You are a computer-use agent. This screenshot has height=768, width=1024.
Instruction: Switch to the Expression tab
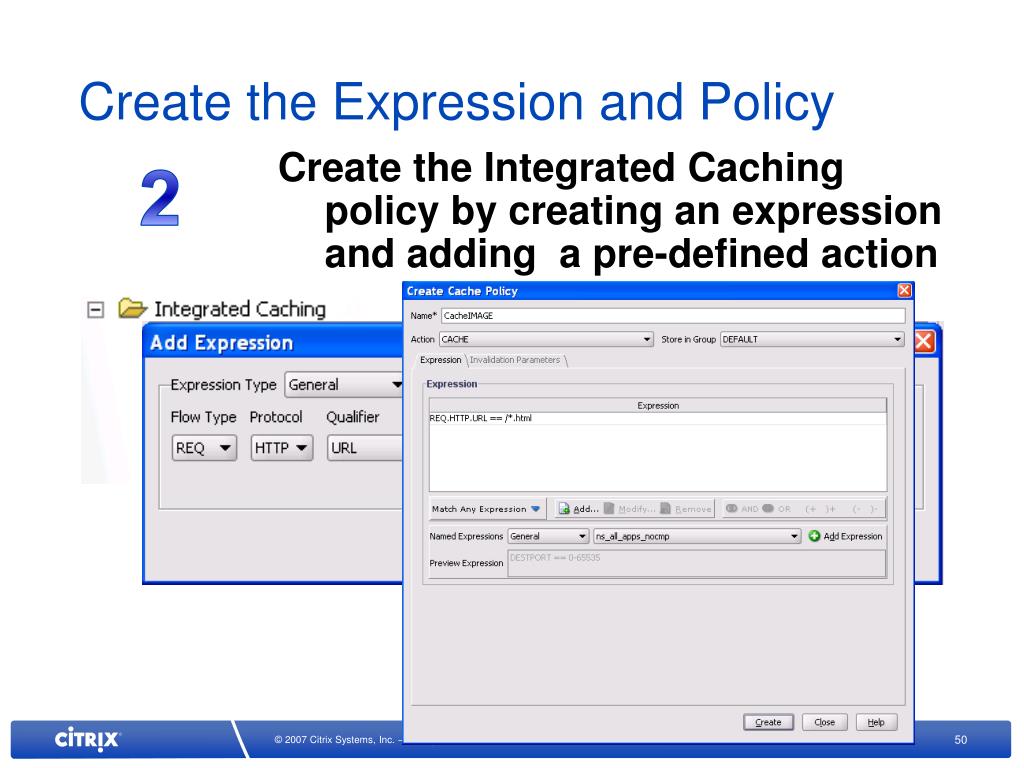(440, 360)
